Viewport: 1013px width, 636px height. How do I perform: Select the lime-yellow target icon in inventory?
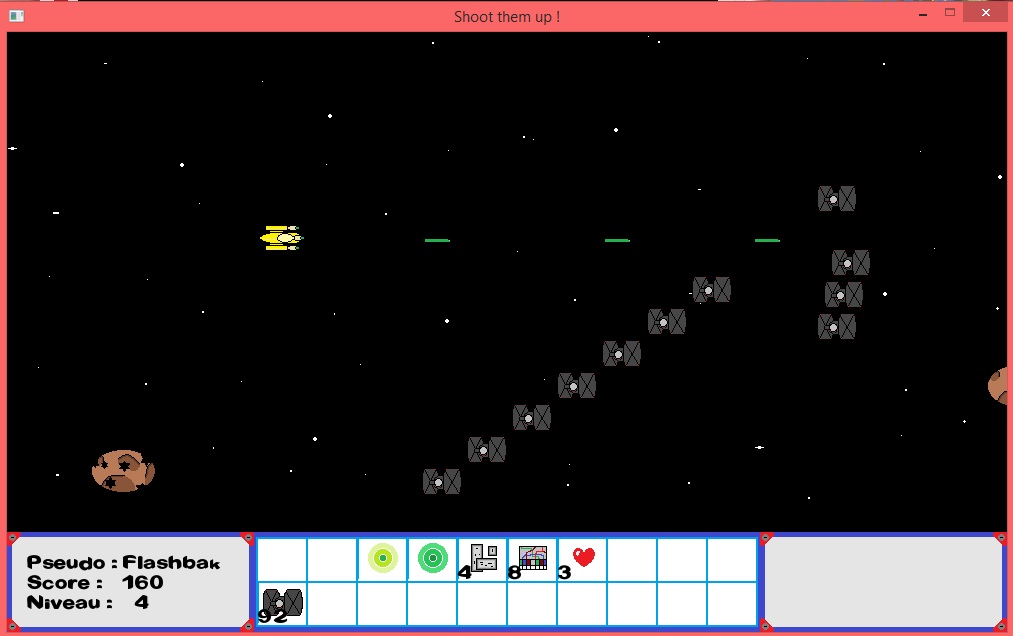(382, 558)
